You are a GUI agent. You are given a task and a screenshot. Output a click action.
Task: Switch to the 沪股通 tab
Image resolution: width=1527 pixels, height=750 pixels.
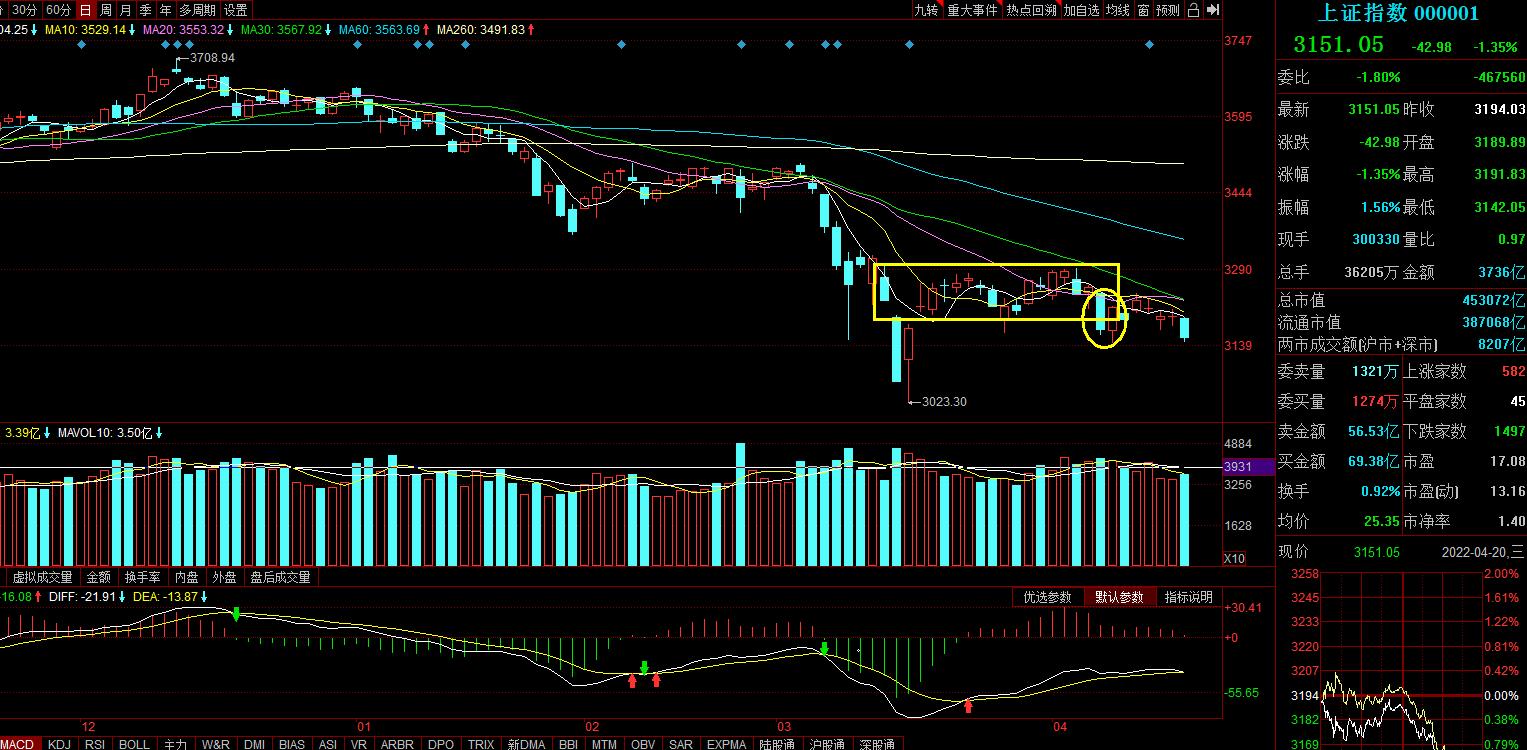[x=825, y=744]
